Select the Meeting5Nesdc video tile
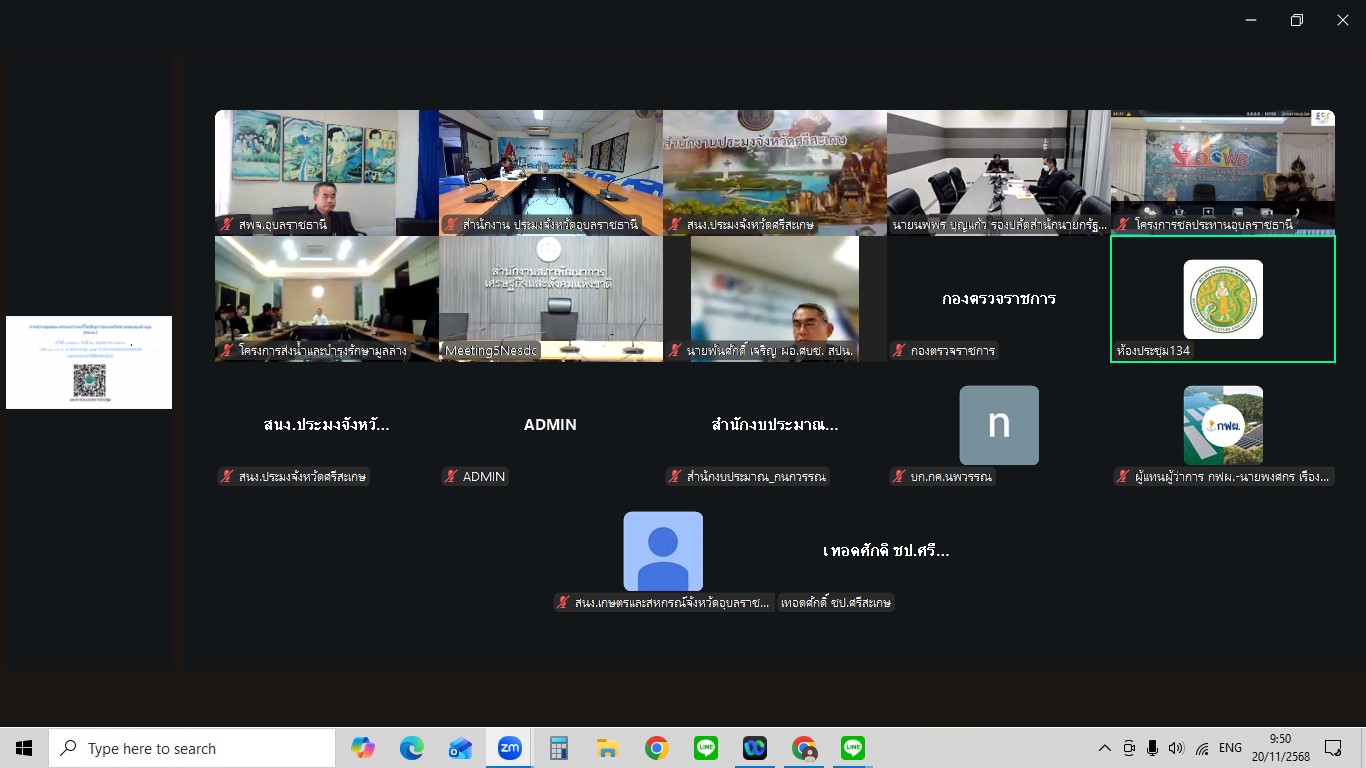This screenshot has width=1366, height=768. coord(550,298)
